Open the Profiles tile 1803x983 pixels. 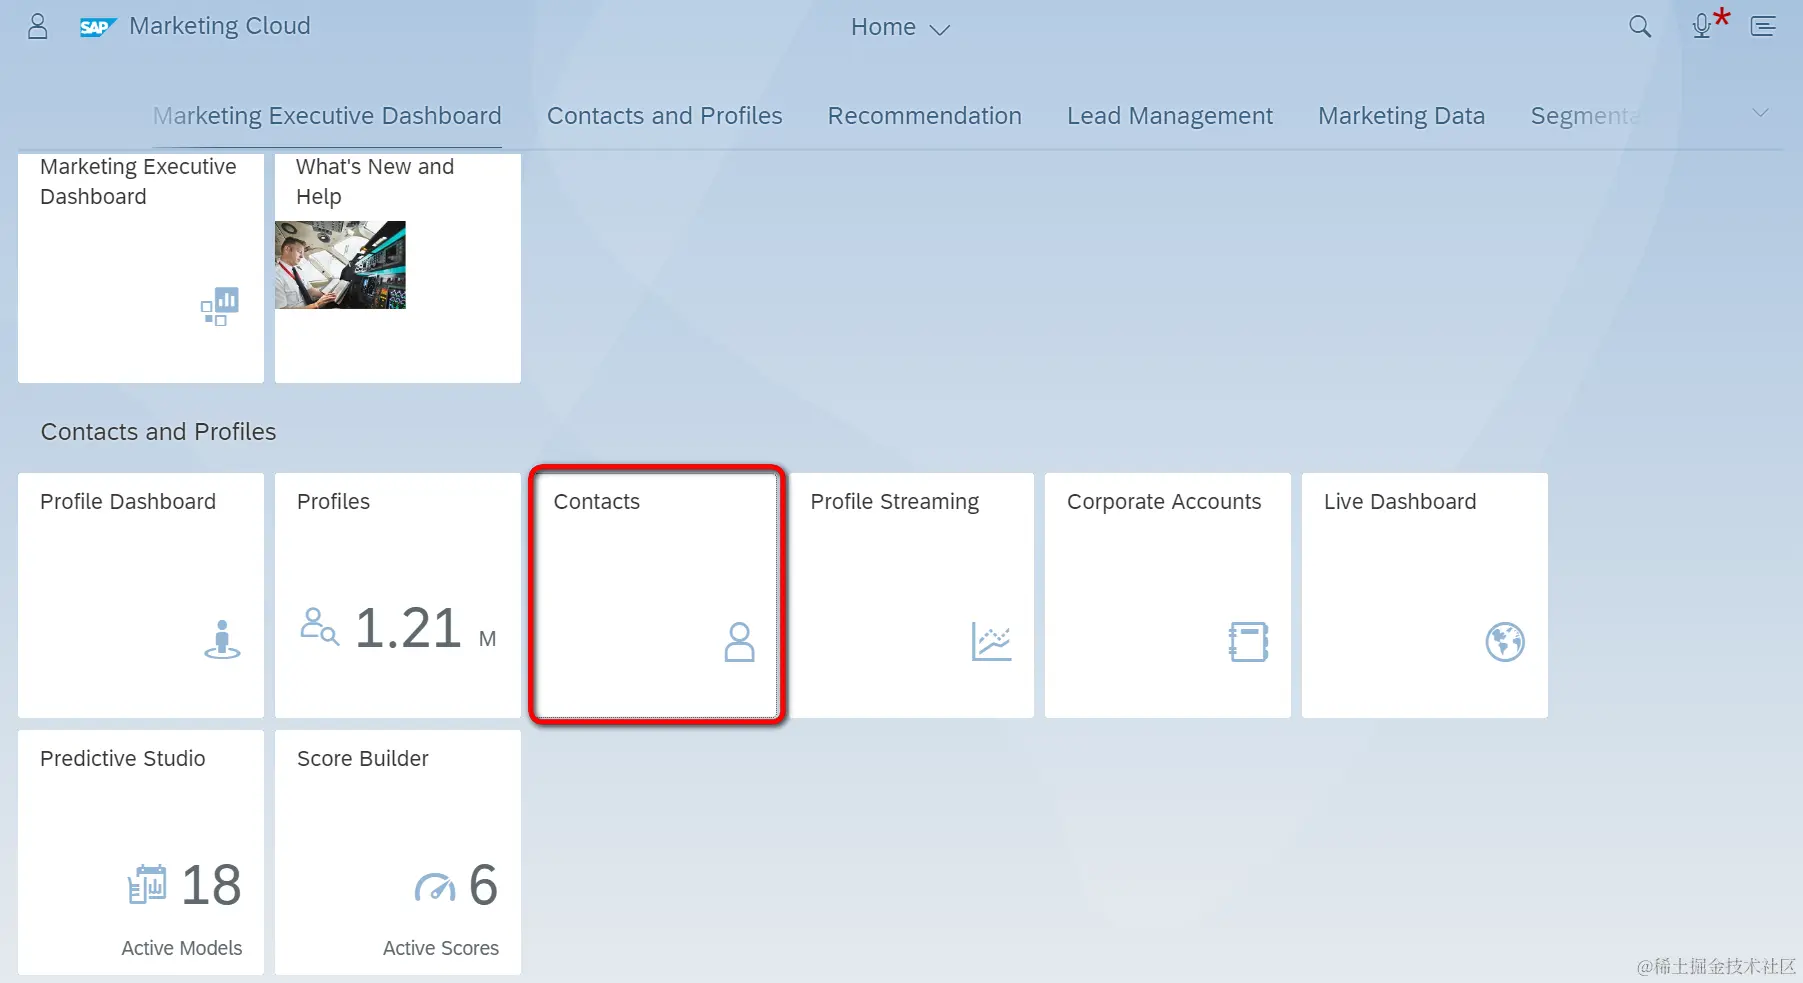point(398,595)
